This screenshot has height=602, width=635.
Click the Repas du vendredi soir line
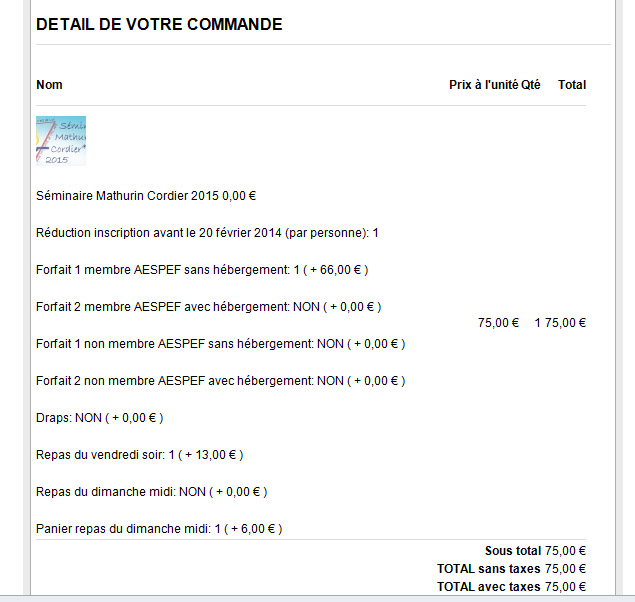(139, 455)
